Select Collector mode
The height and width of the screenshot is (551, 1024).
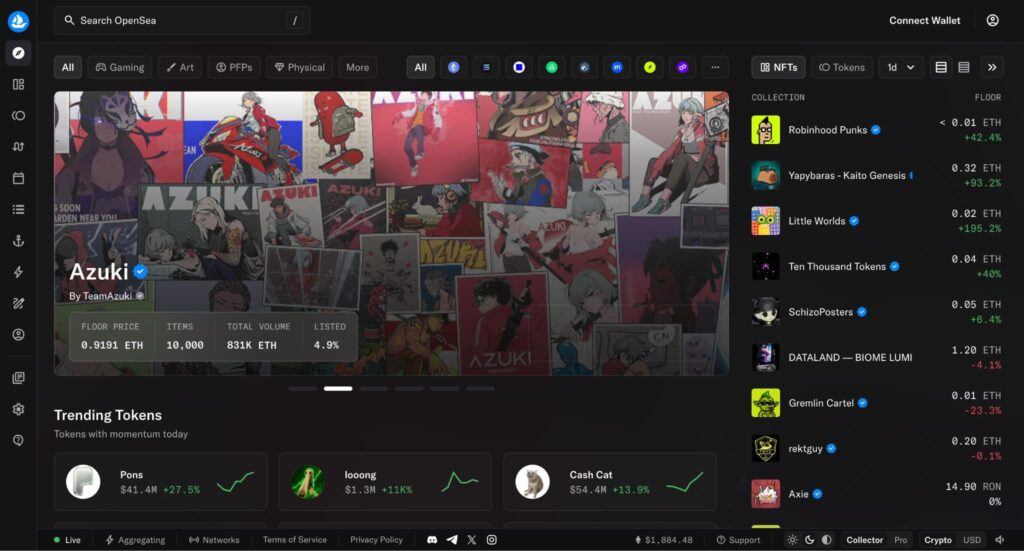pyautogui.click(x=865, y=540)
